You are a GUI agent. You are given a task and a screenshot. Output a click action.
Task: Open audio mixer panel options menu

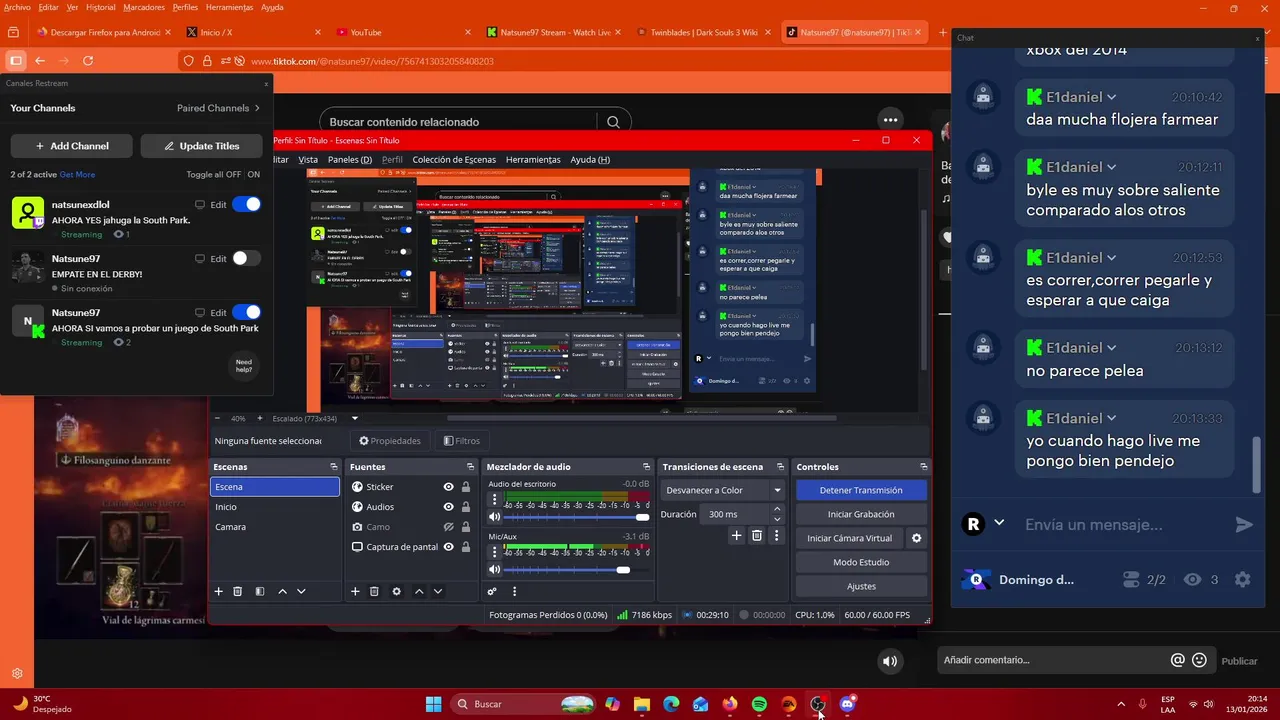(x=515, y=591)
